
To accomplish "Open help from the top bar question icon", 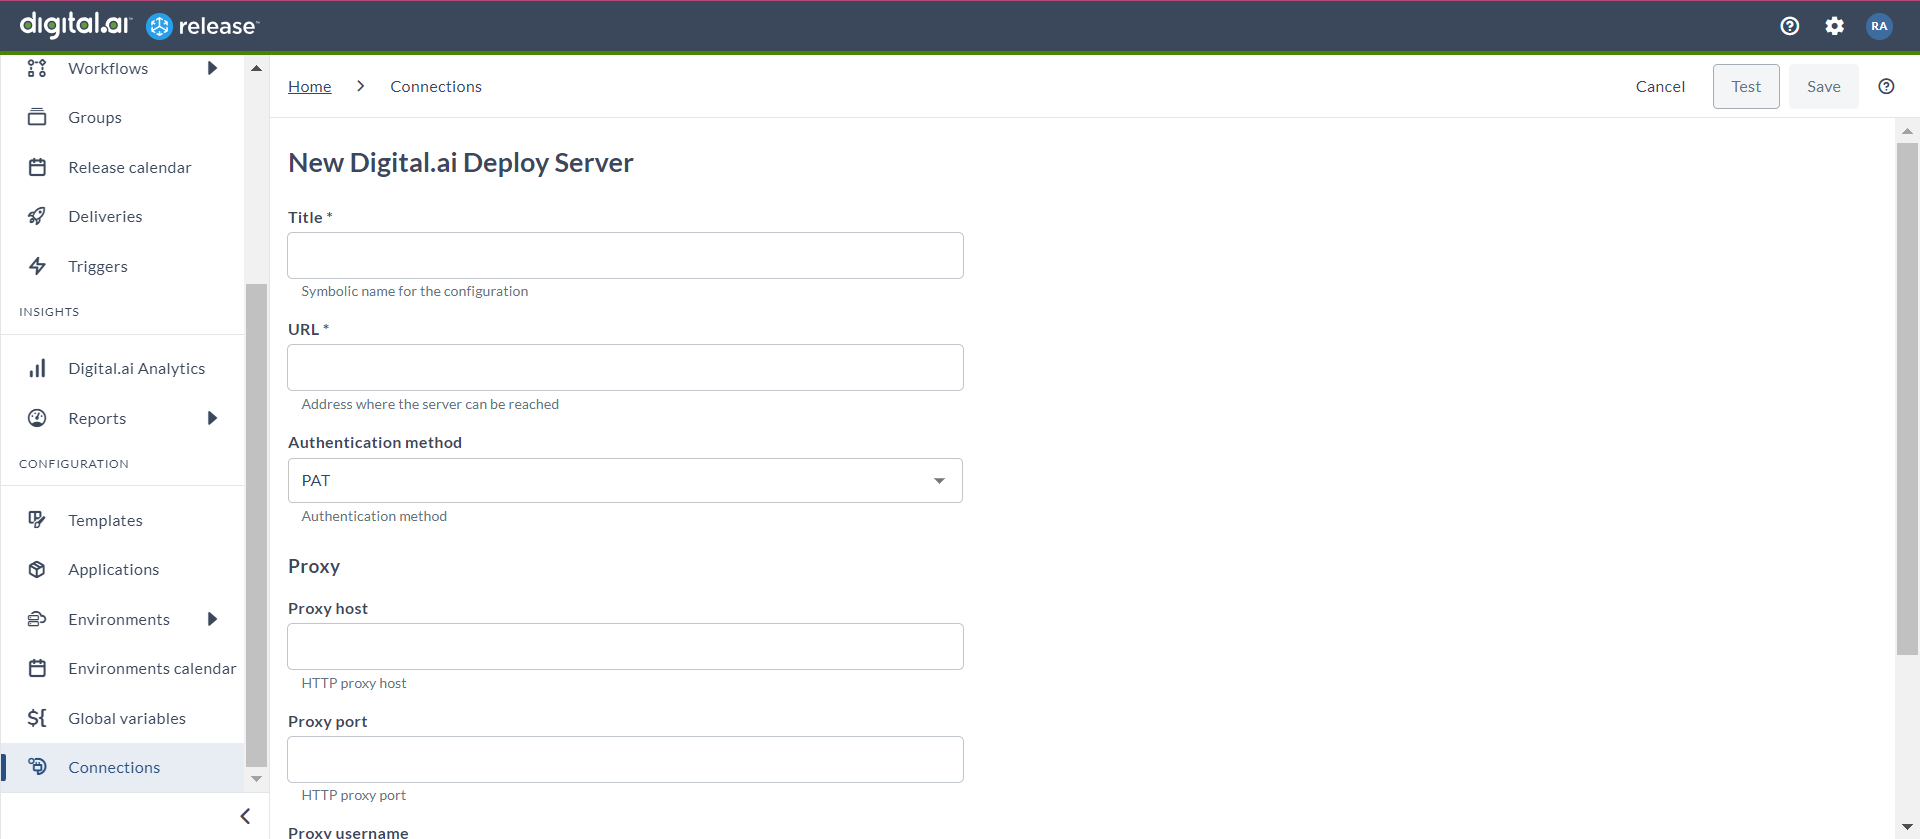I will point(1790,26).
